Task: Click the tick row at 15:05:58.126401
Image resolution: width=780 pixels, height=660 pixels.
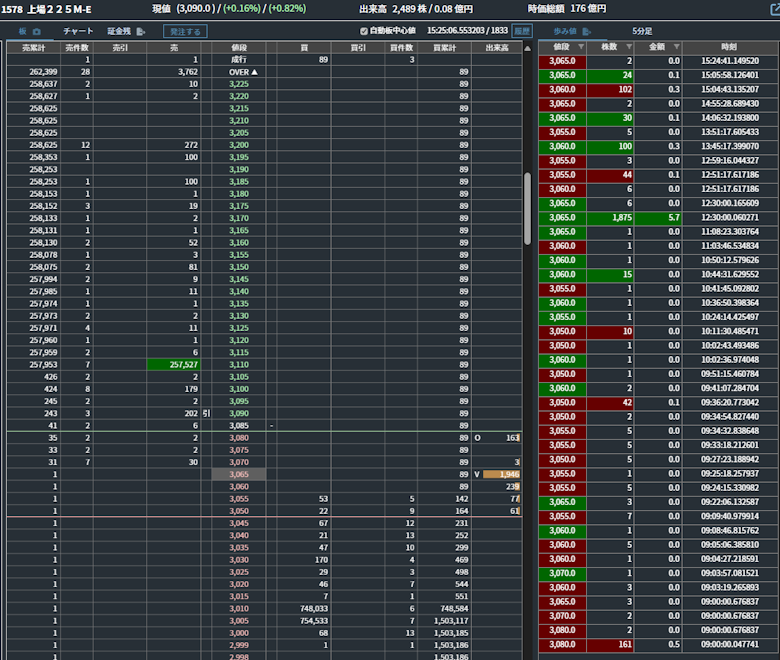Action: pos(658,75)
